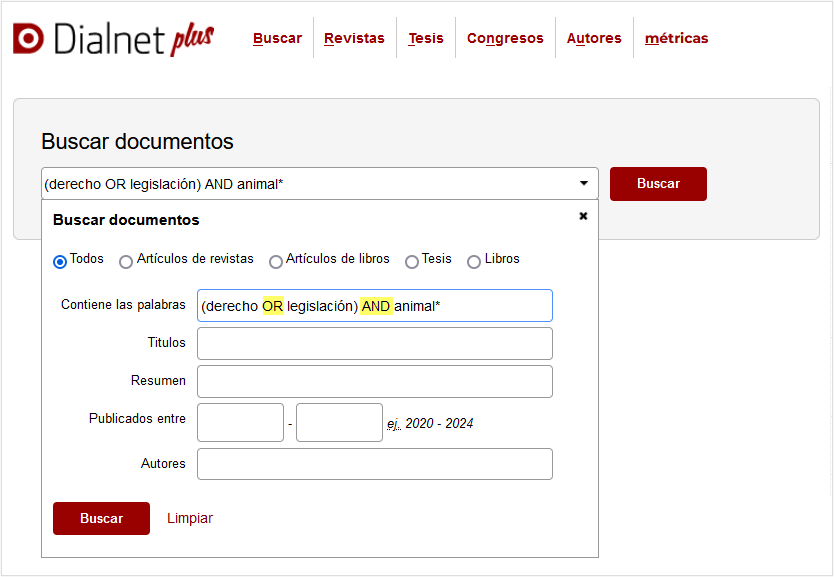Open the métricas navigation link
The image size is (834, 577).
tap(677, 38)
